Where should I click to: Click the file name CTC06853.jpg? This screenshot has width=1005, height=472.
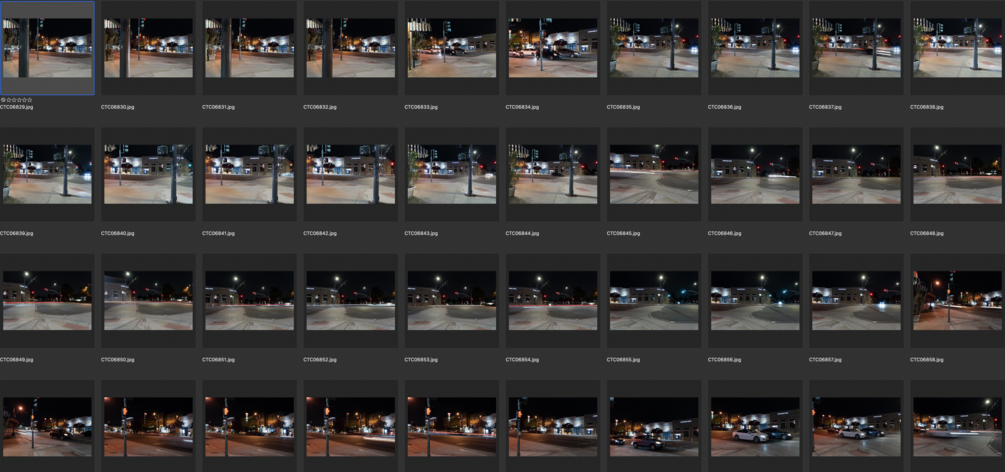[x=420, y=360]
